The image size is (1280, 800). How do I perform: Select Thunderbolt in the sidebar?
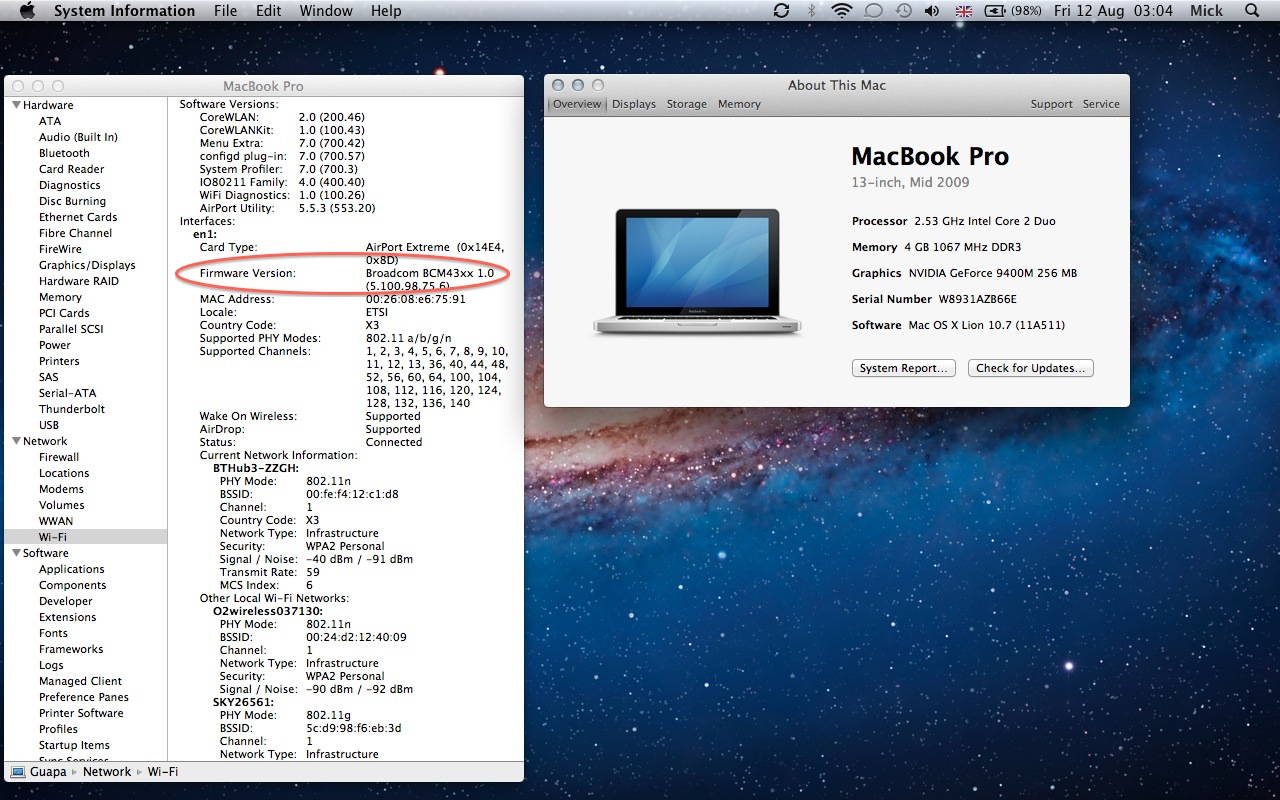pyautogui.click(x=72, y=409)
